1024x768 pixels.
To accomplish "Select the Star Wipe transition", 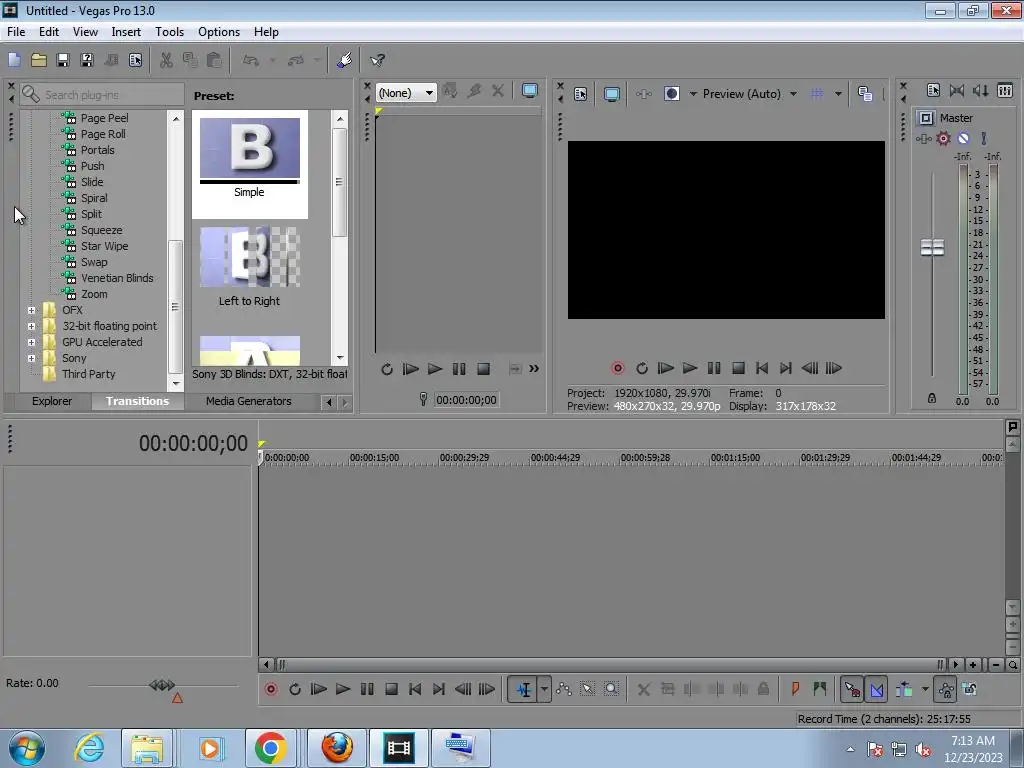I will click(x=104, y=246).
